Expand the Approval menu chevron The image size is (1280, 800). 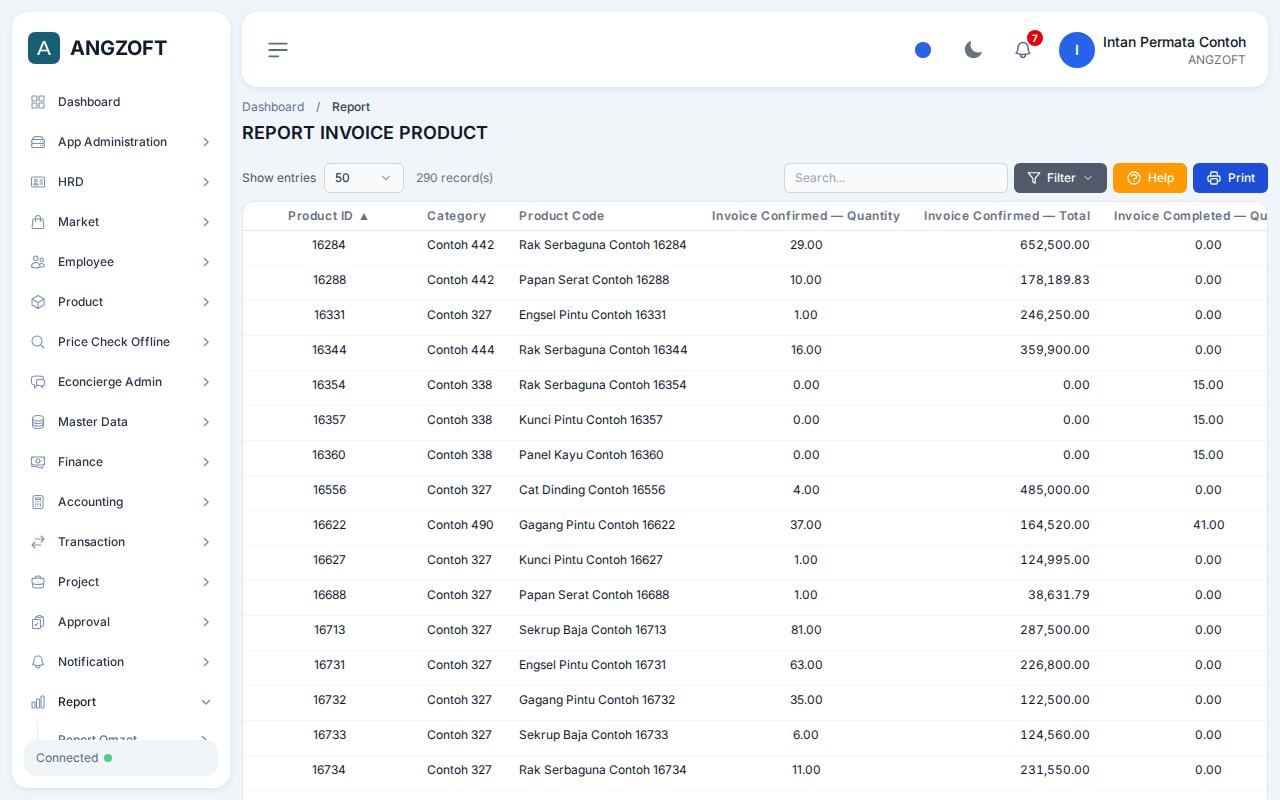[206, 622]
